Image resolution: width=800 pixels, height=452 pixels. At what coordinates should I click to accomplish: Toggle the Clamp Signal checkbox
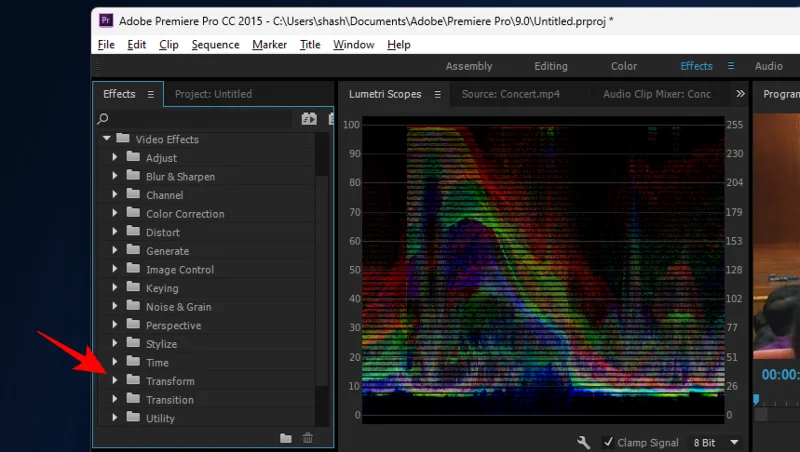click(608, 442)
